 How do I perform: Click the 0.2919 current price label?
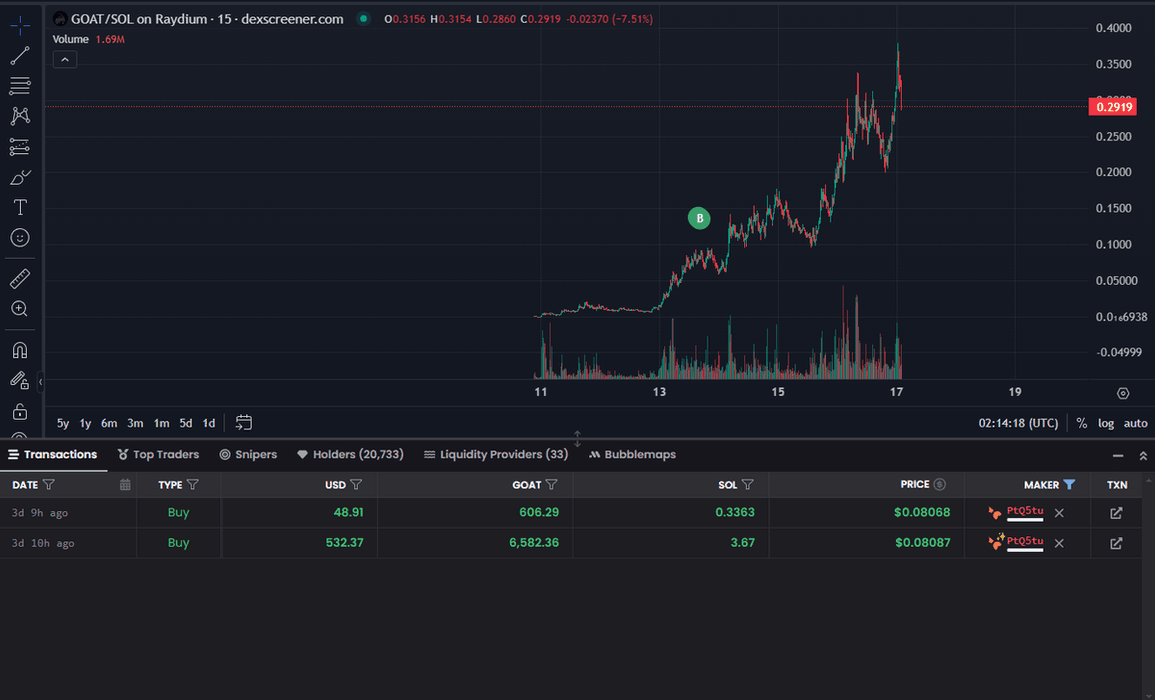(x=1112, y=107)
